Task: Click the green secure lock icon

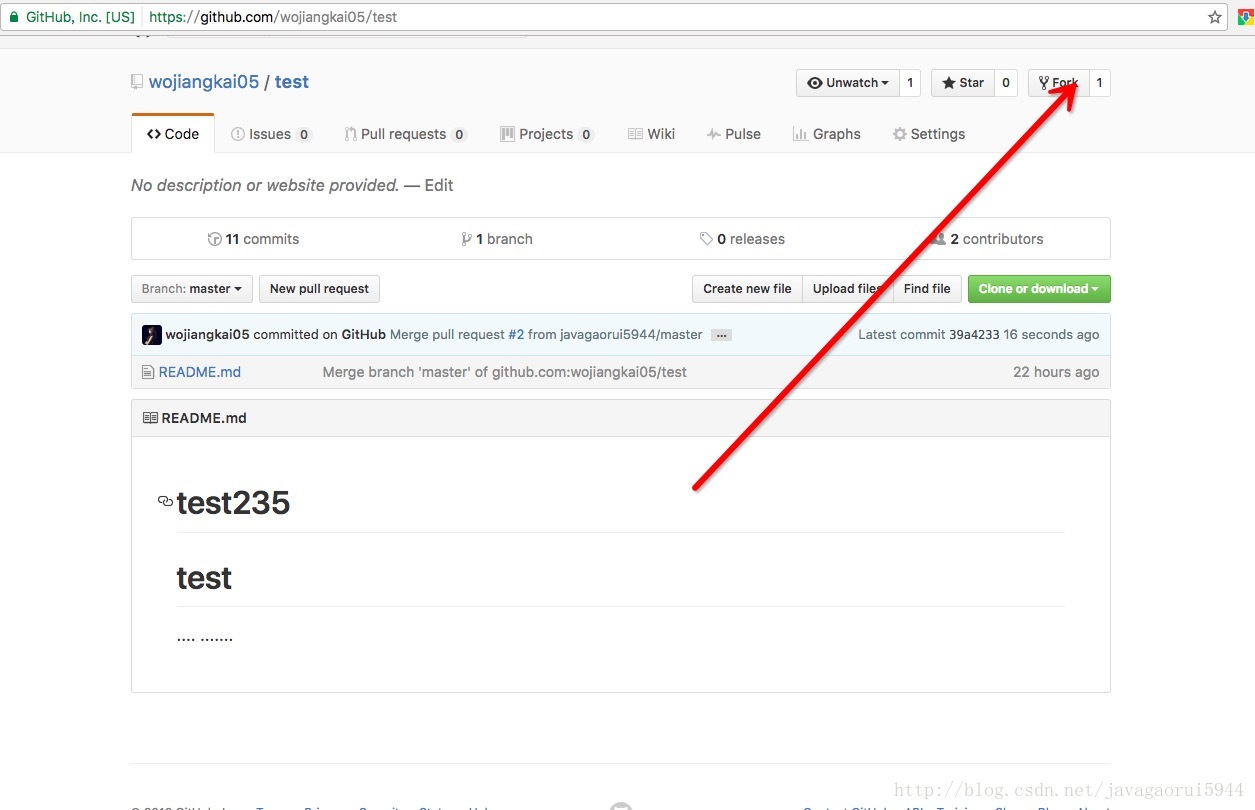Action: click(14, 17)
